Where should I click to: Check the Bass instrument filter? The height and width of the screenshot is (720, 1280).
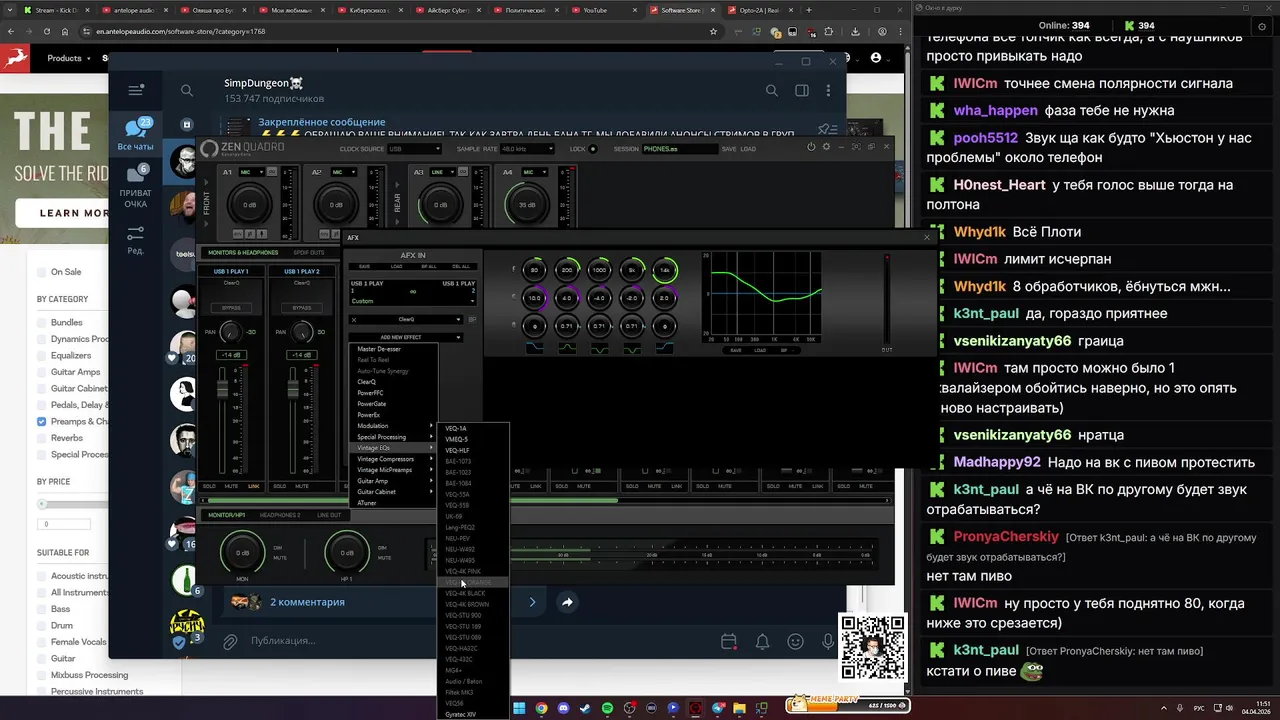pos(42,609)
